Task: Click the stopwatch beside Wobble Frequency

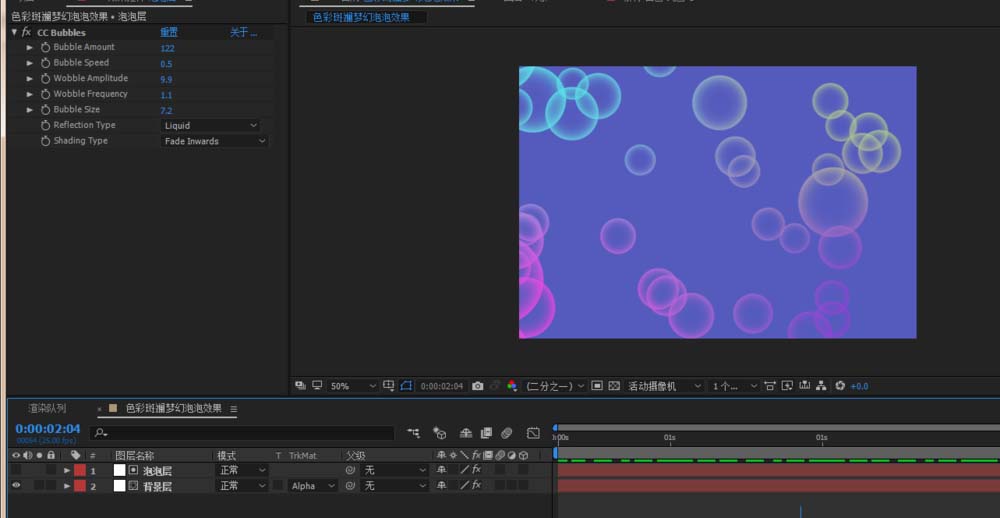Action: [x=45, y=94]
